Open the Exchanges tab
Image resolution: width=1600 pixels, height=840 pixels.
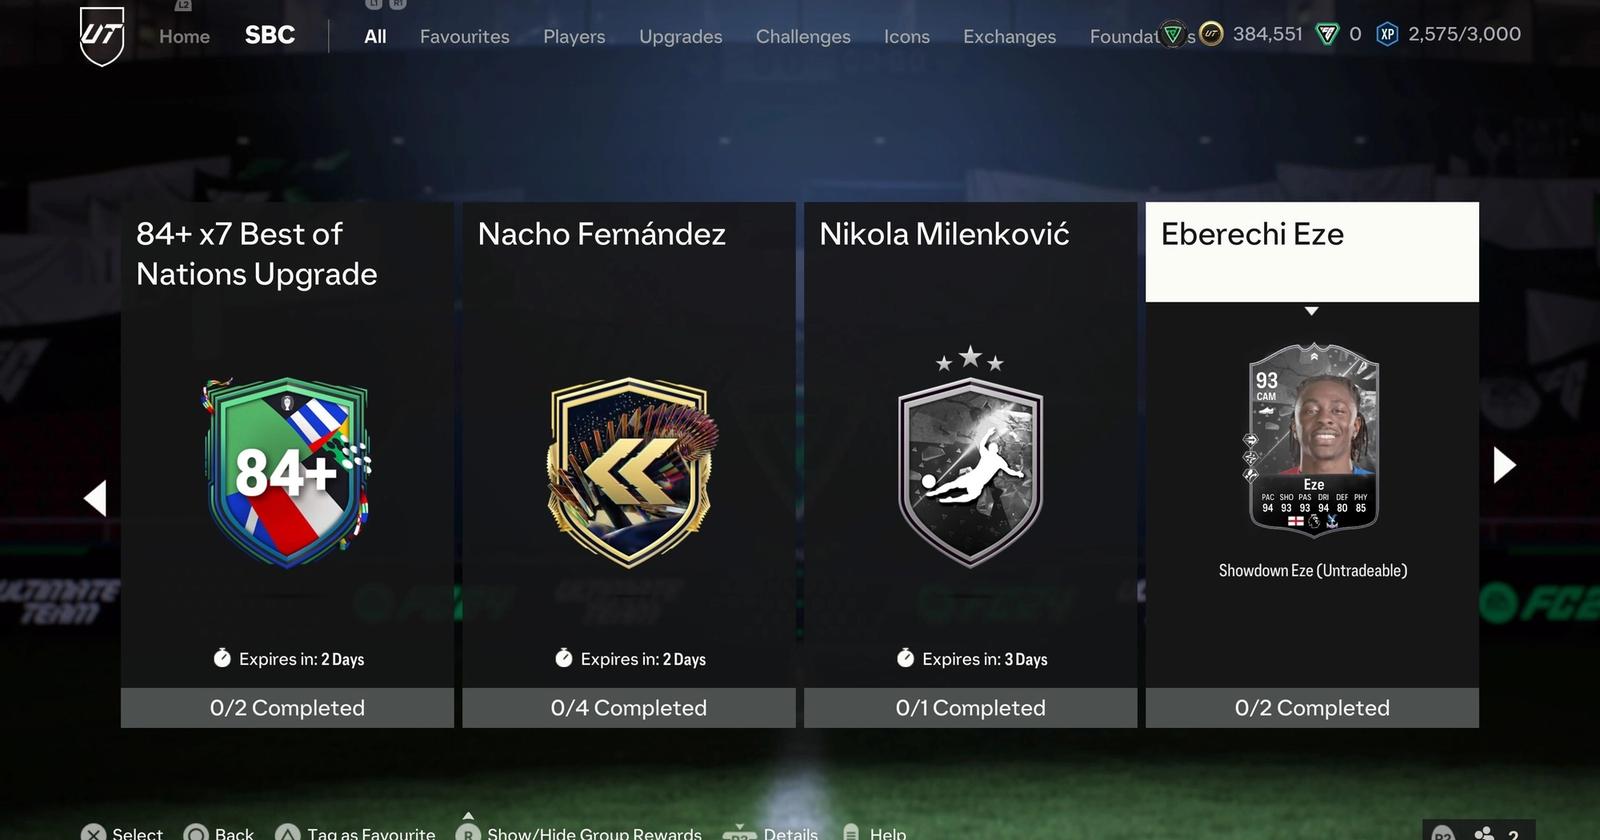click(1009, 37)
